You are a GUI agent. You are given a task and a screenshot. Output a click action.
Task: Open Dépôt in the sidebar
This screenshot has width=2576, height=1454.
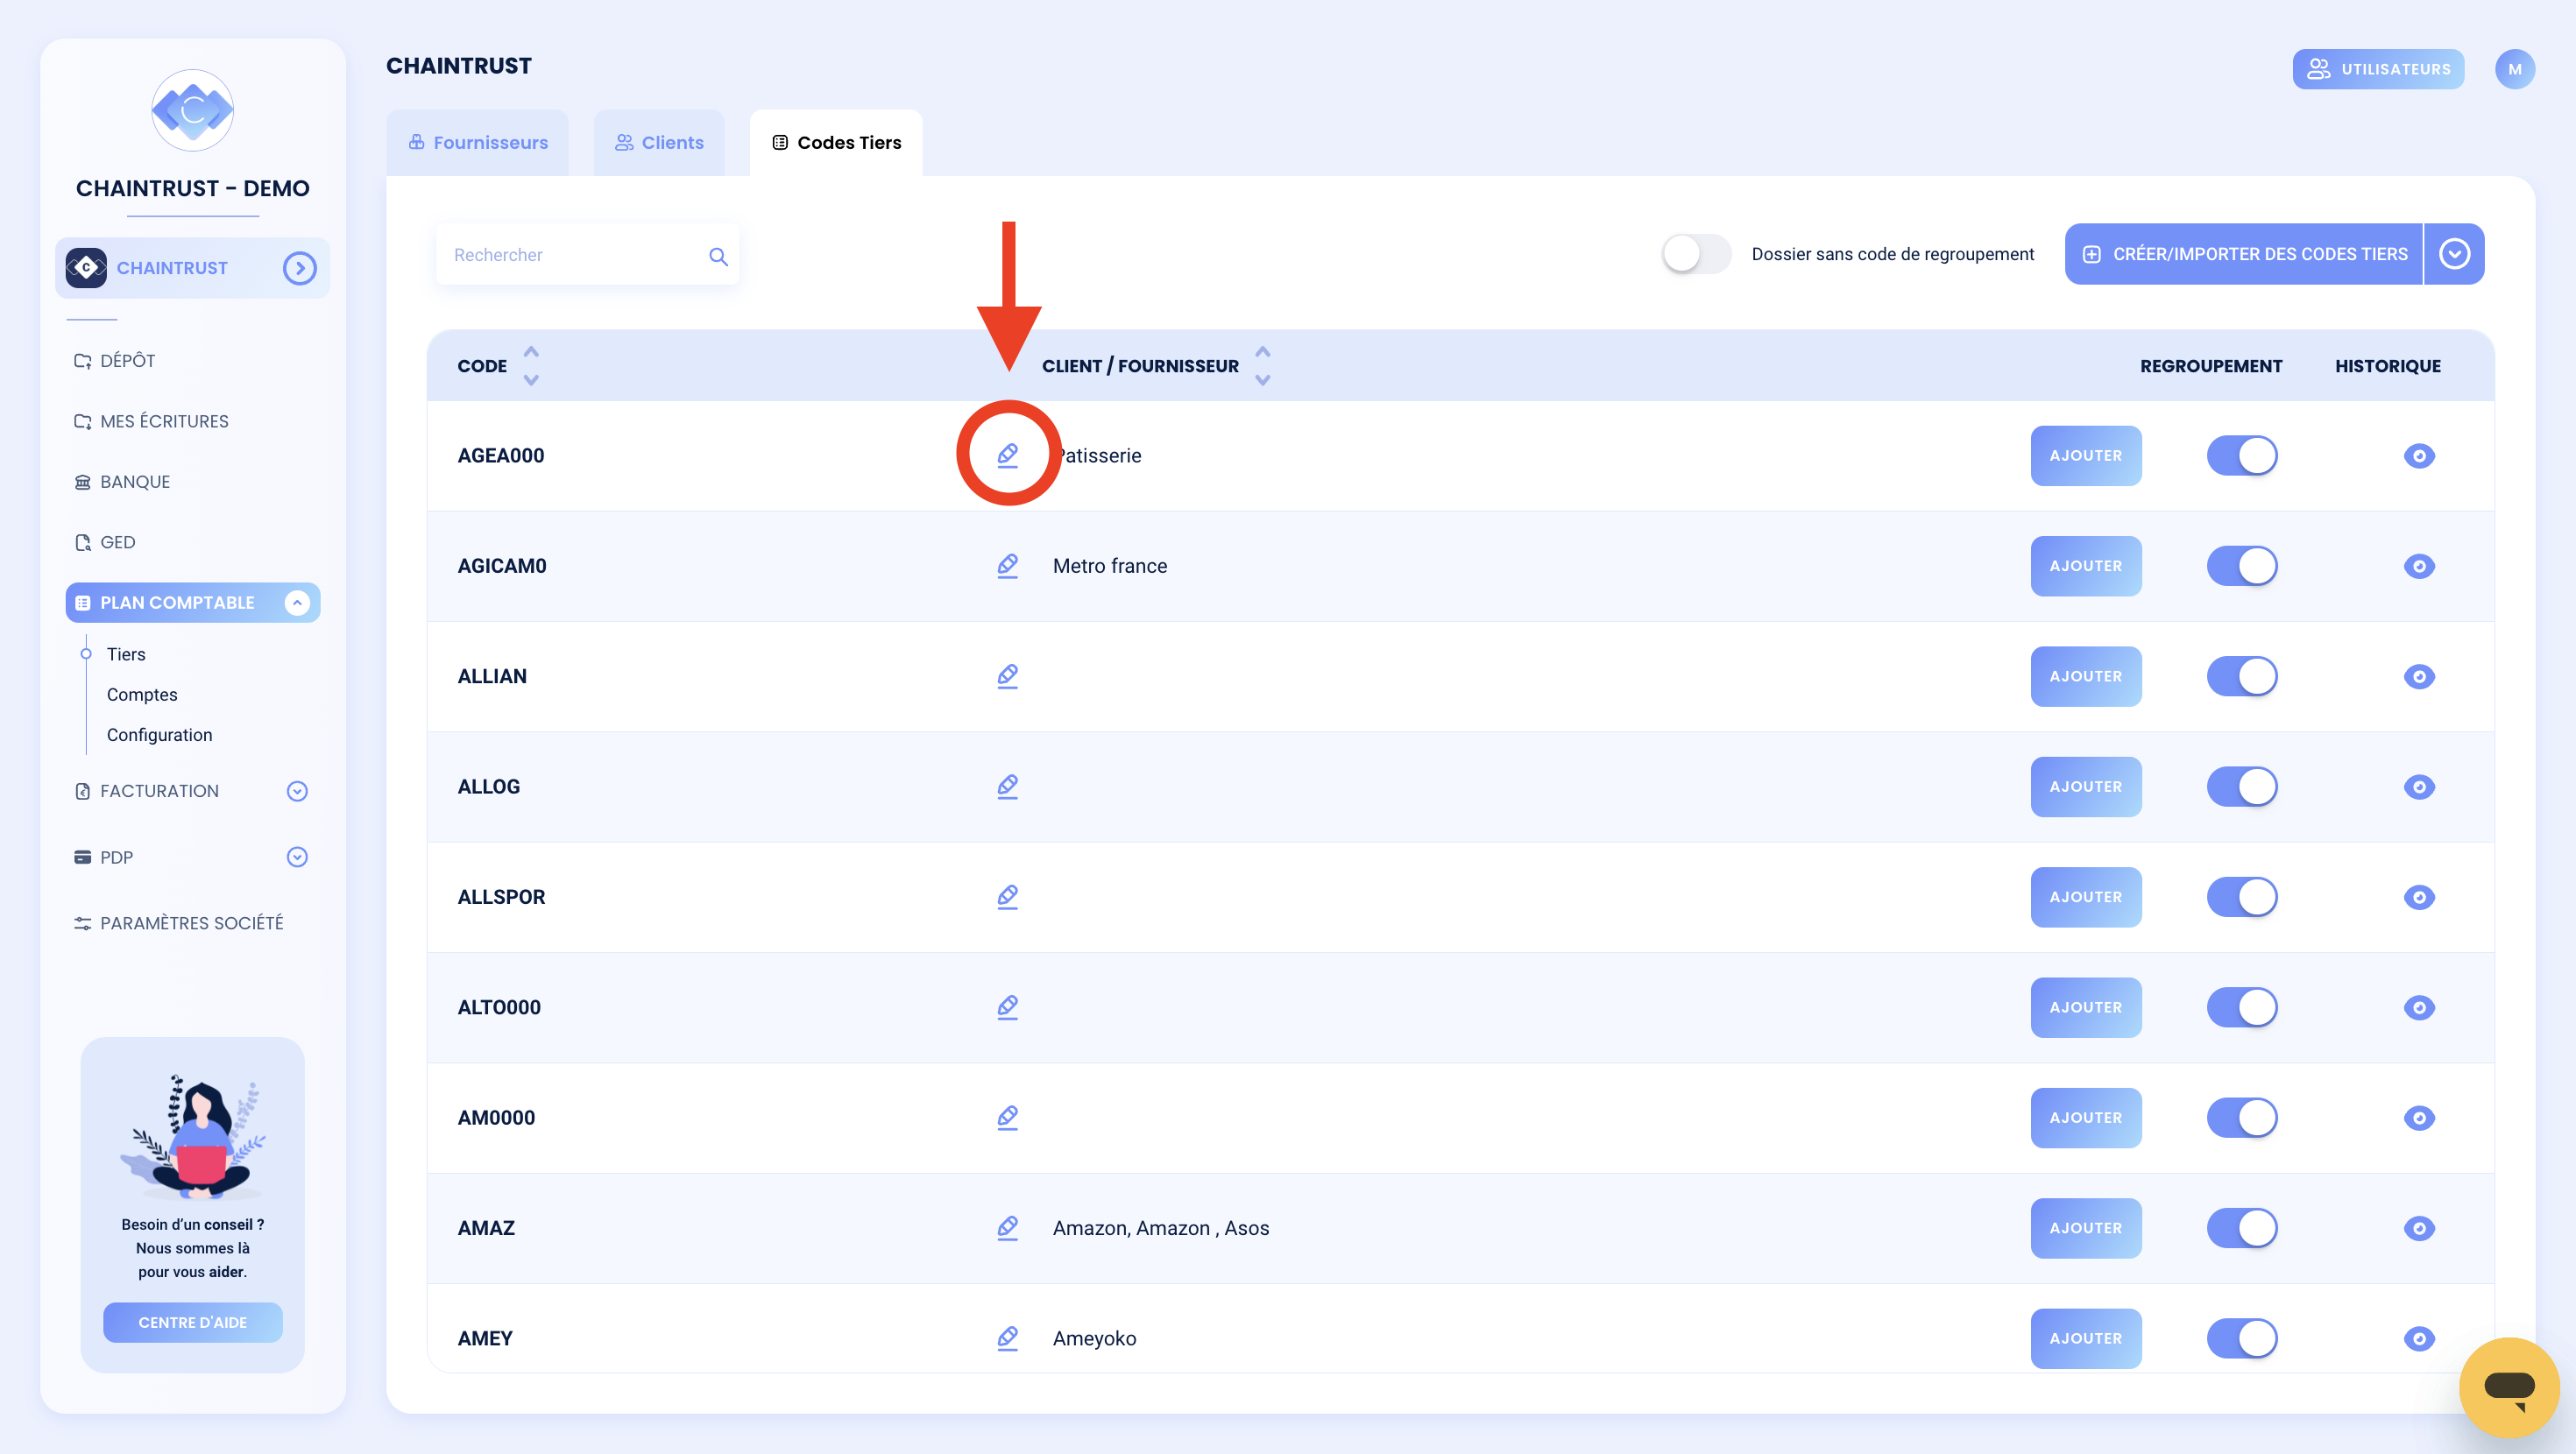click(x=115, y=361)
